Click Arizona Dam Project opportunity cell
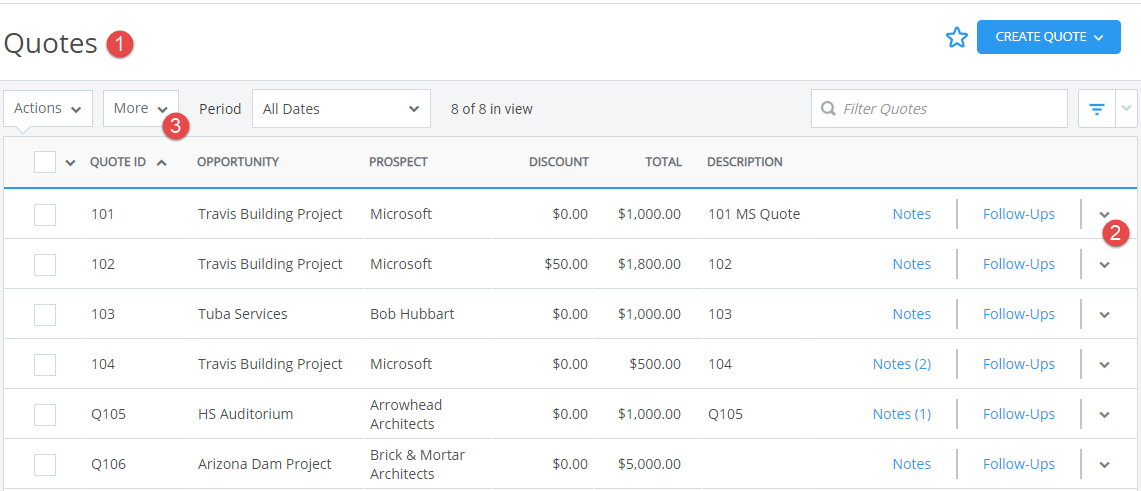Screen dimensions: 1141x491 (264, 464)
